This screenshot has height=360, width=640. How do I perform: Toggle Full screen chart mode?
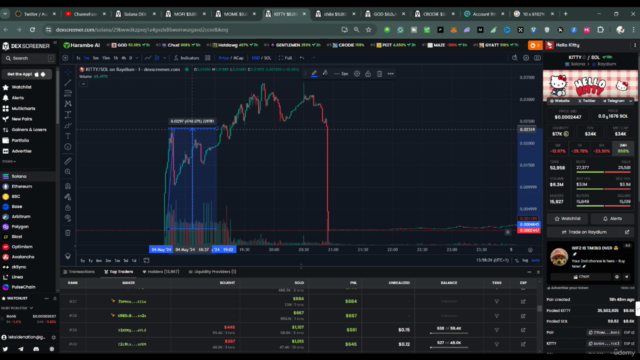(285, 58)
